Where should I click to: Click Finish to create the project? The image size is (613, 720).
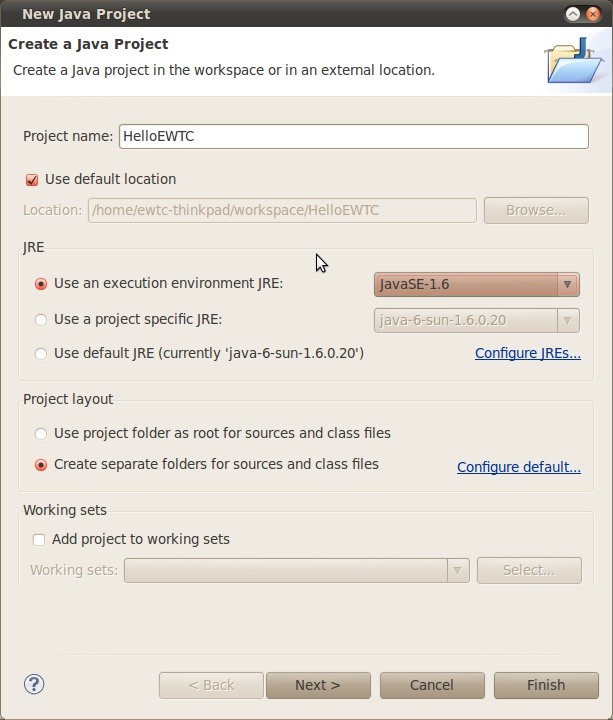[x=546, y=685]
